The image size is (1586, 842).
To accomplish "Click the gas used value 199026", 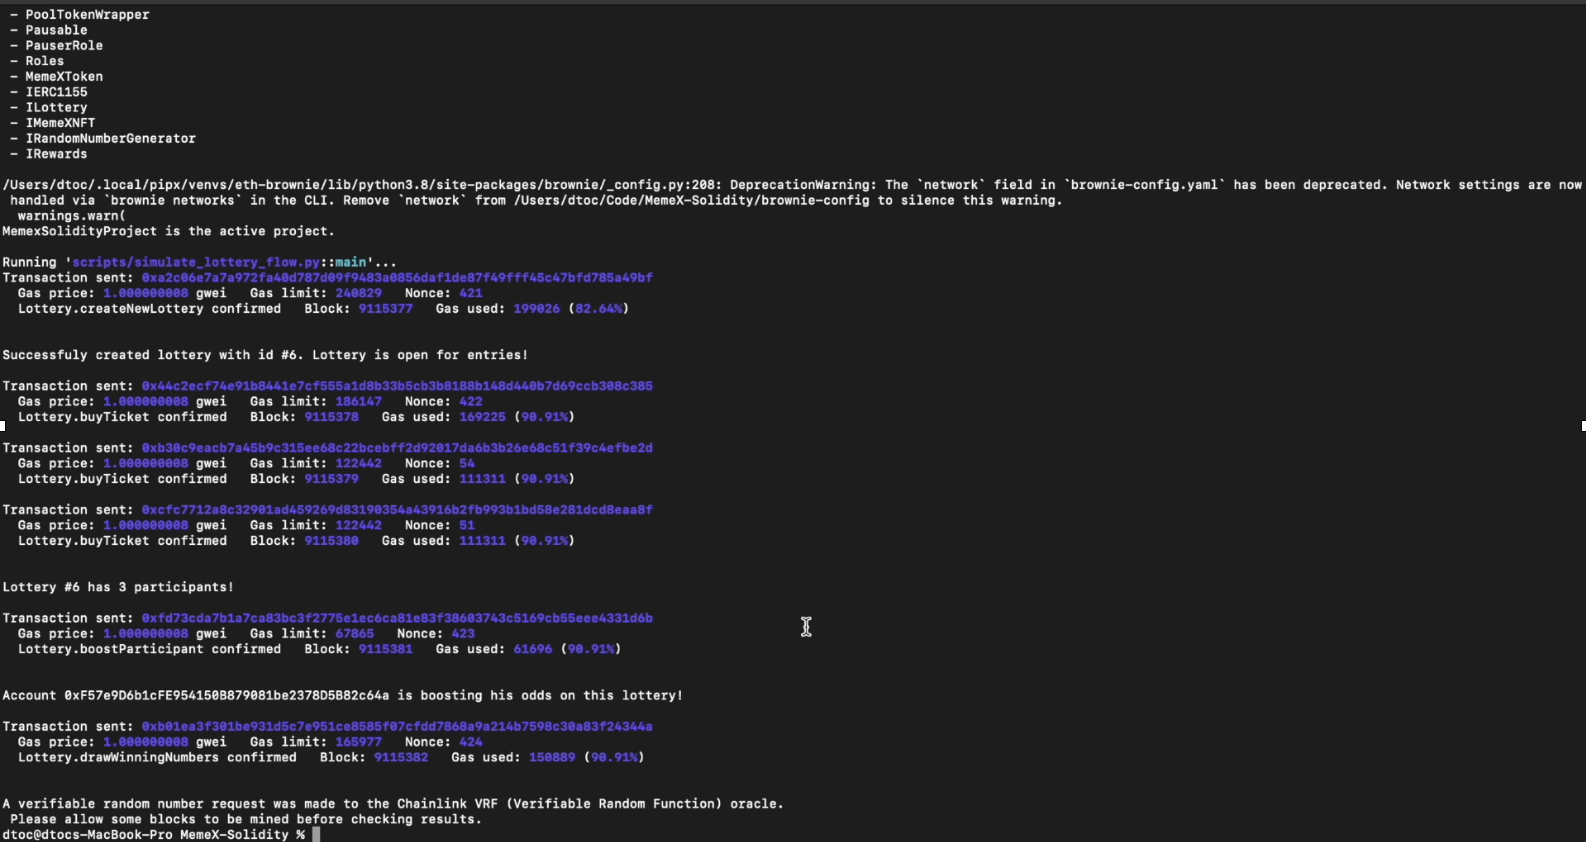I will point(536,309).
